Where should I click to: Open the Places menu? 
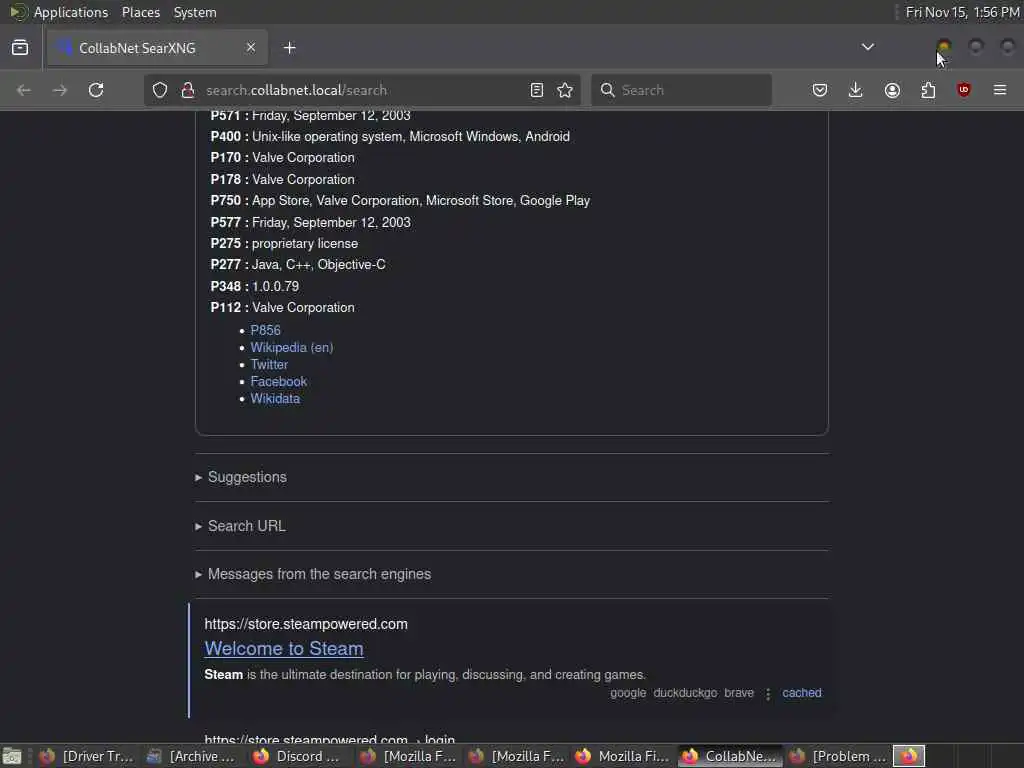[x=141, y=12]
